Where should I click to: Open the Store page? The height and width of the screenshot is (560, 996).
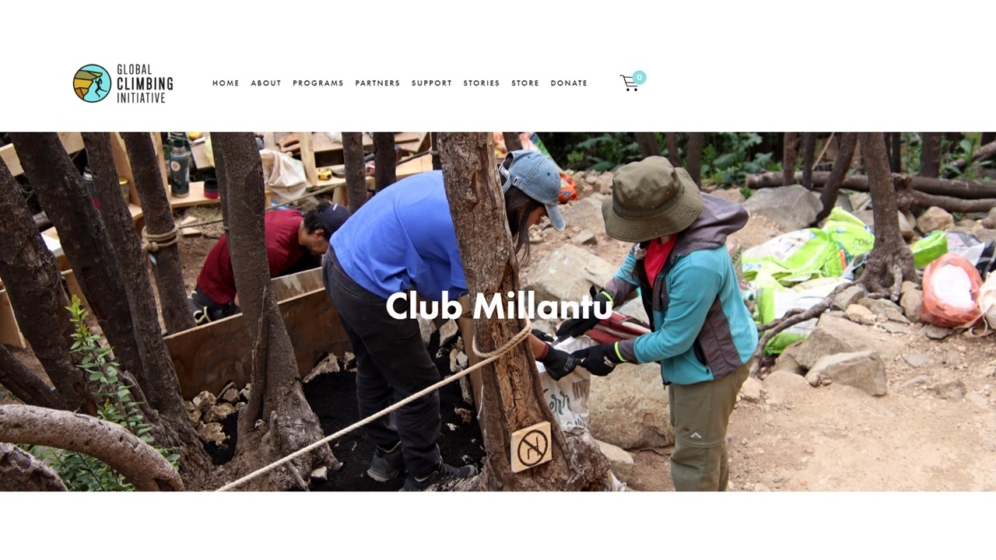(x=525, y=83)
